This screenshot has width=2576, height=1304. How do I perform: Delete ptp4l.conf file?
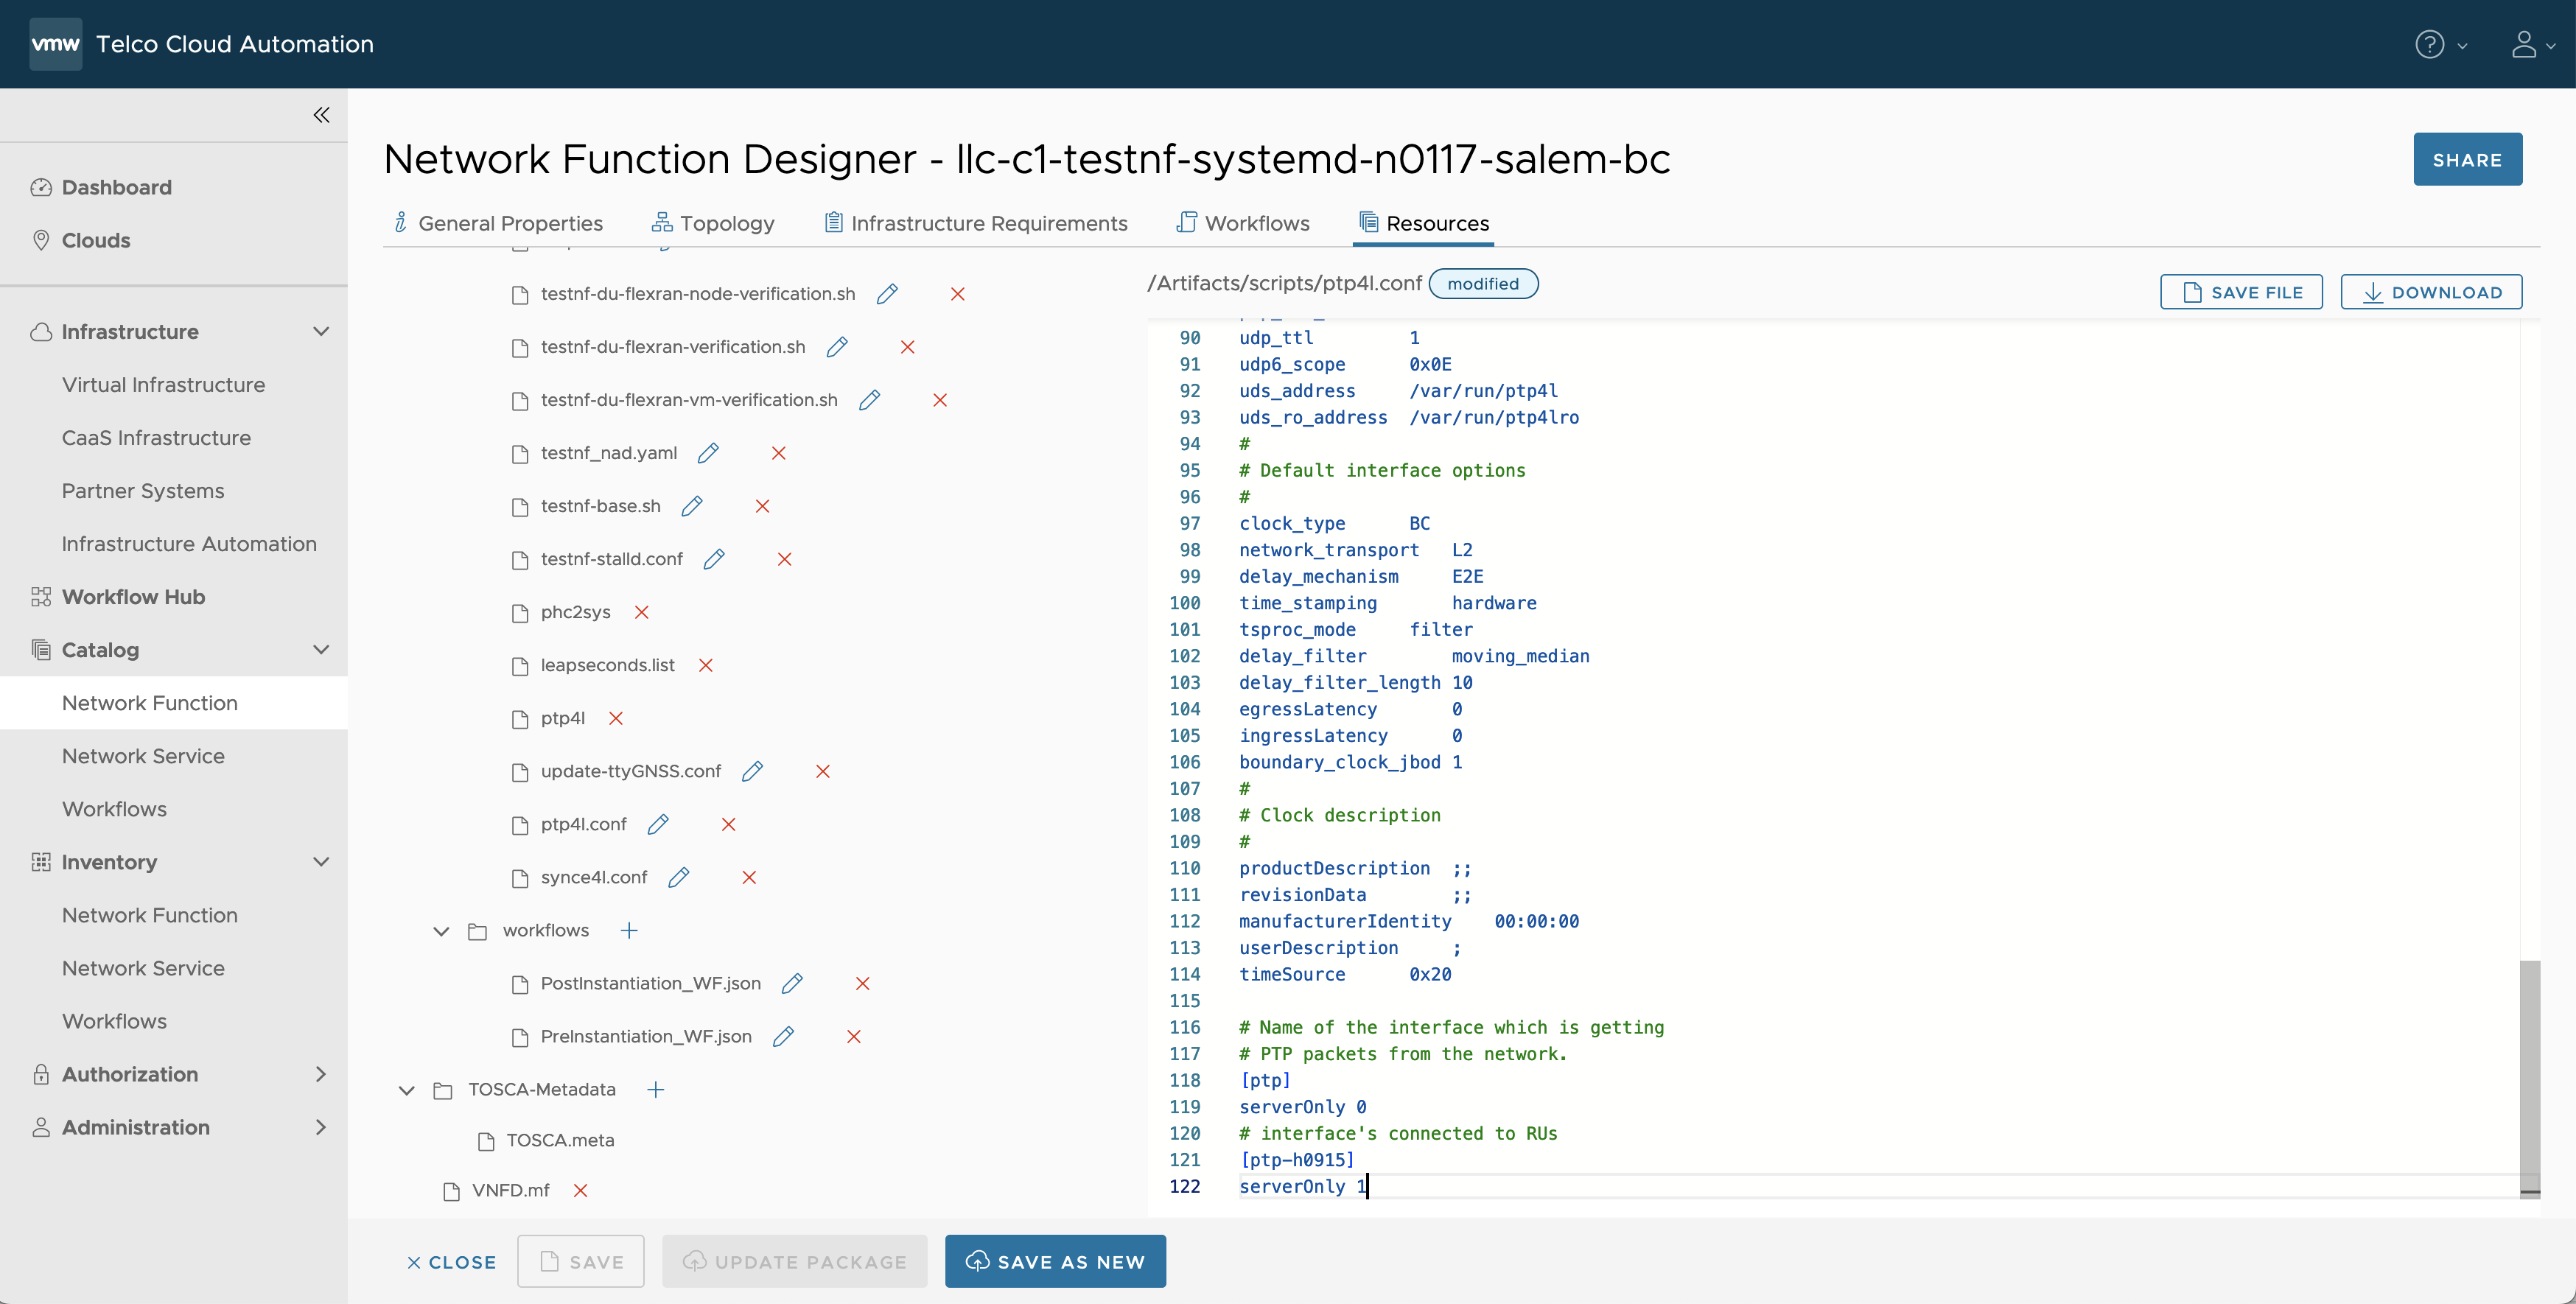point(728,824)
